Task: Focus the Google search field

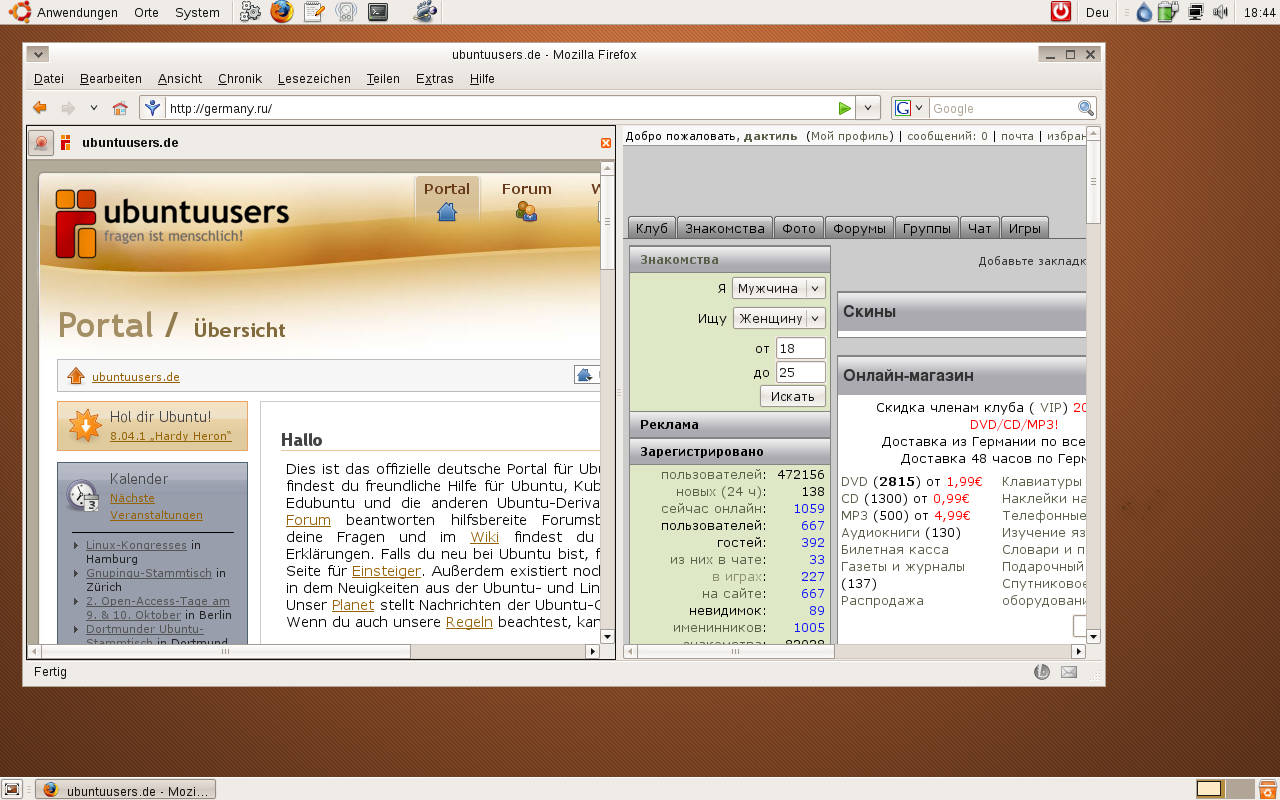Action: tap(1002, 108)
